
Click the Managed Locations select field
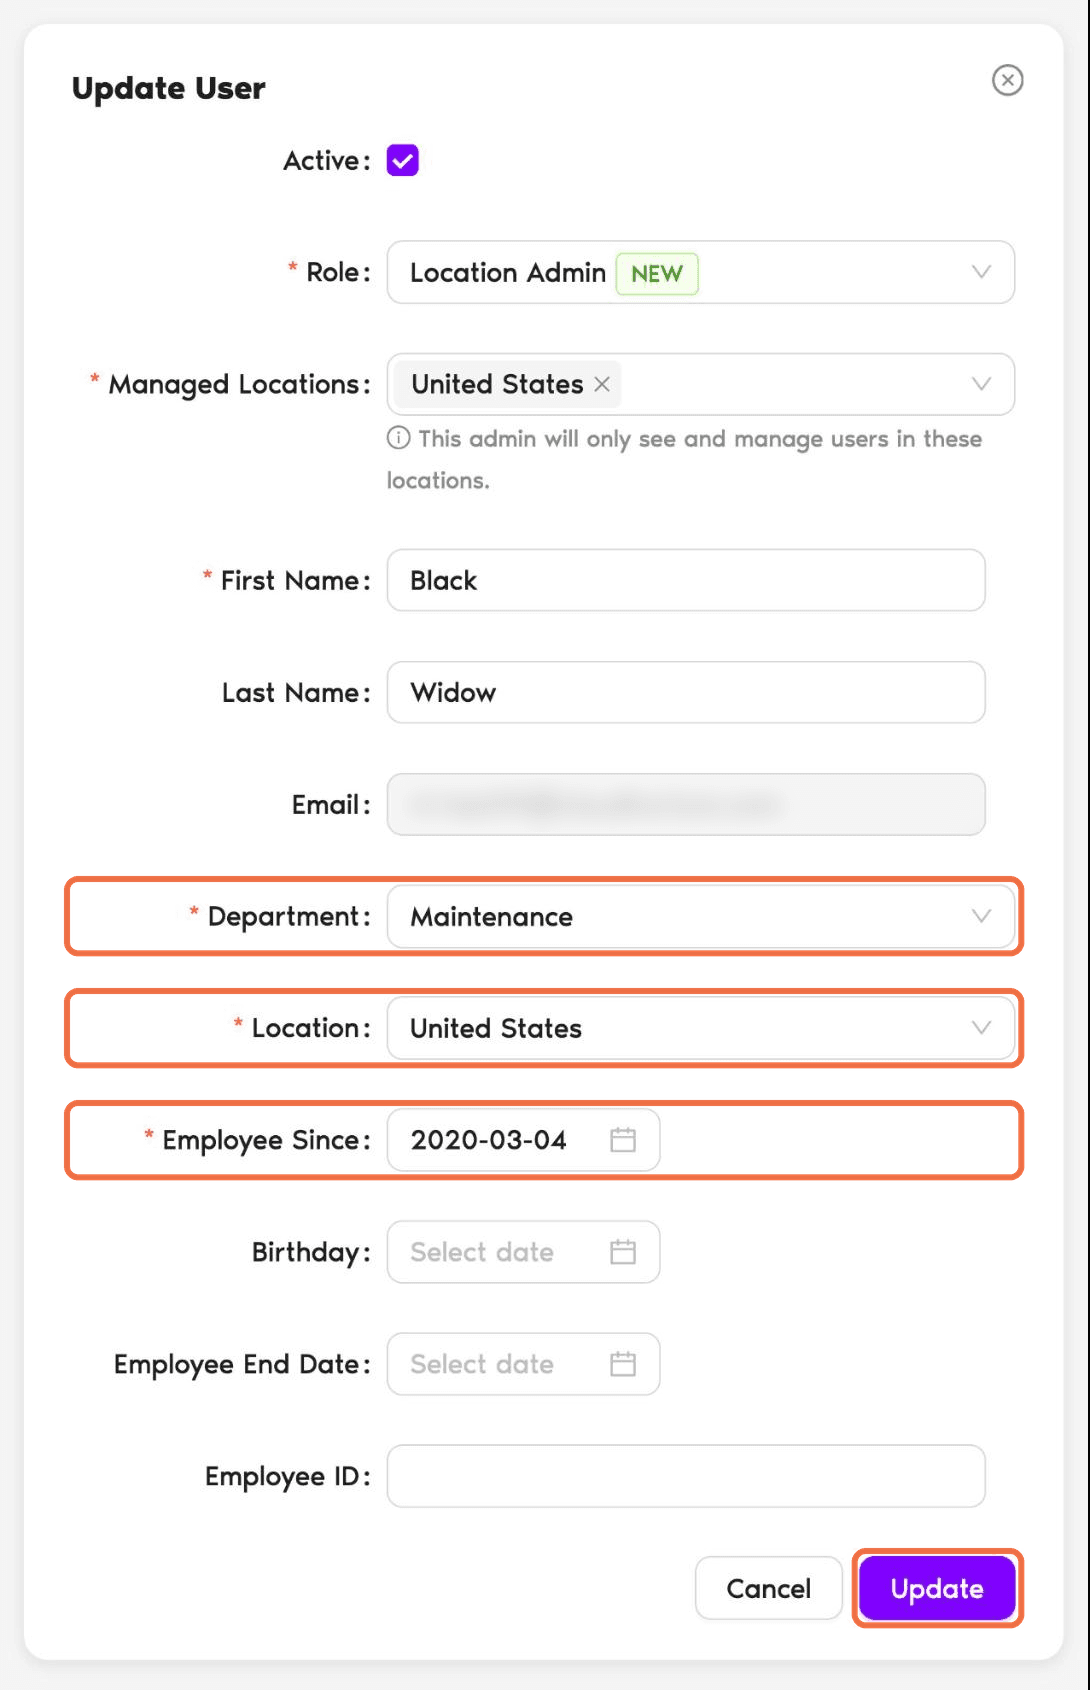pyautogui.click(x=700, y=384)
